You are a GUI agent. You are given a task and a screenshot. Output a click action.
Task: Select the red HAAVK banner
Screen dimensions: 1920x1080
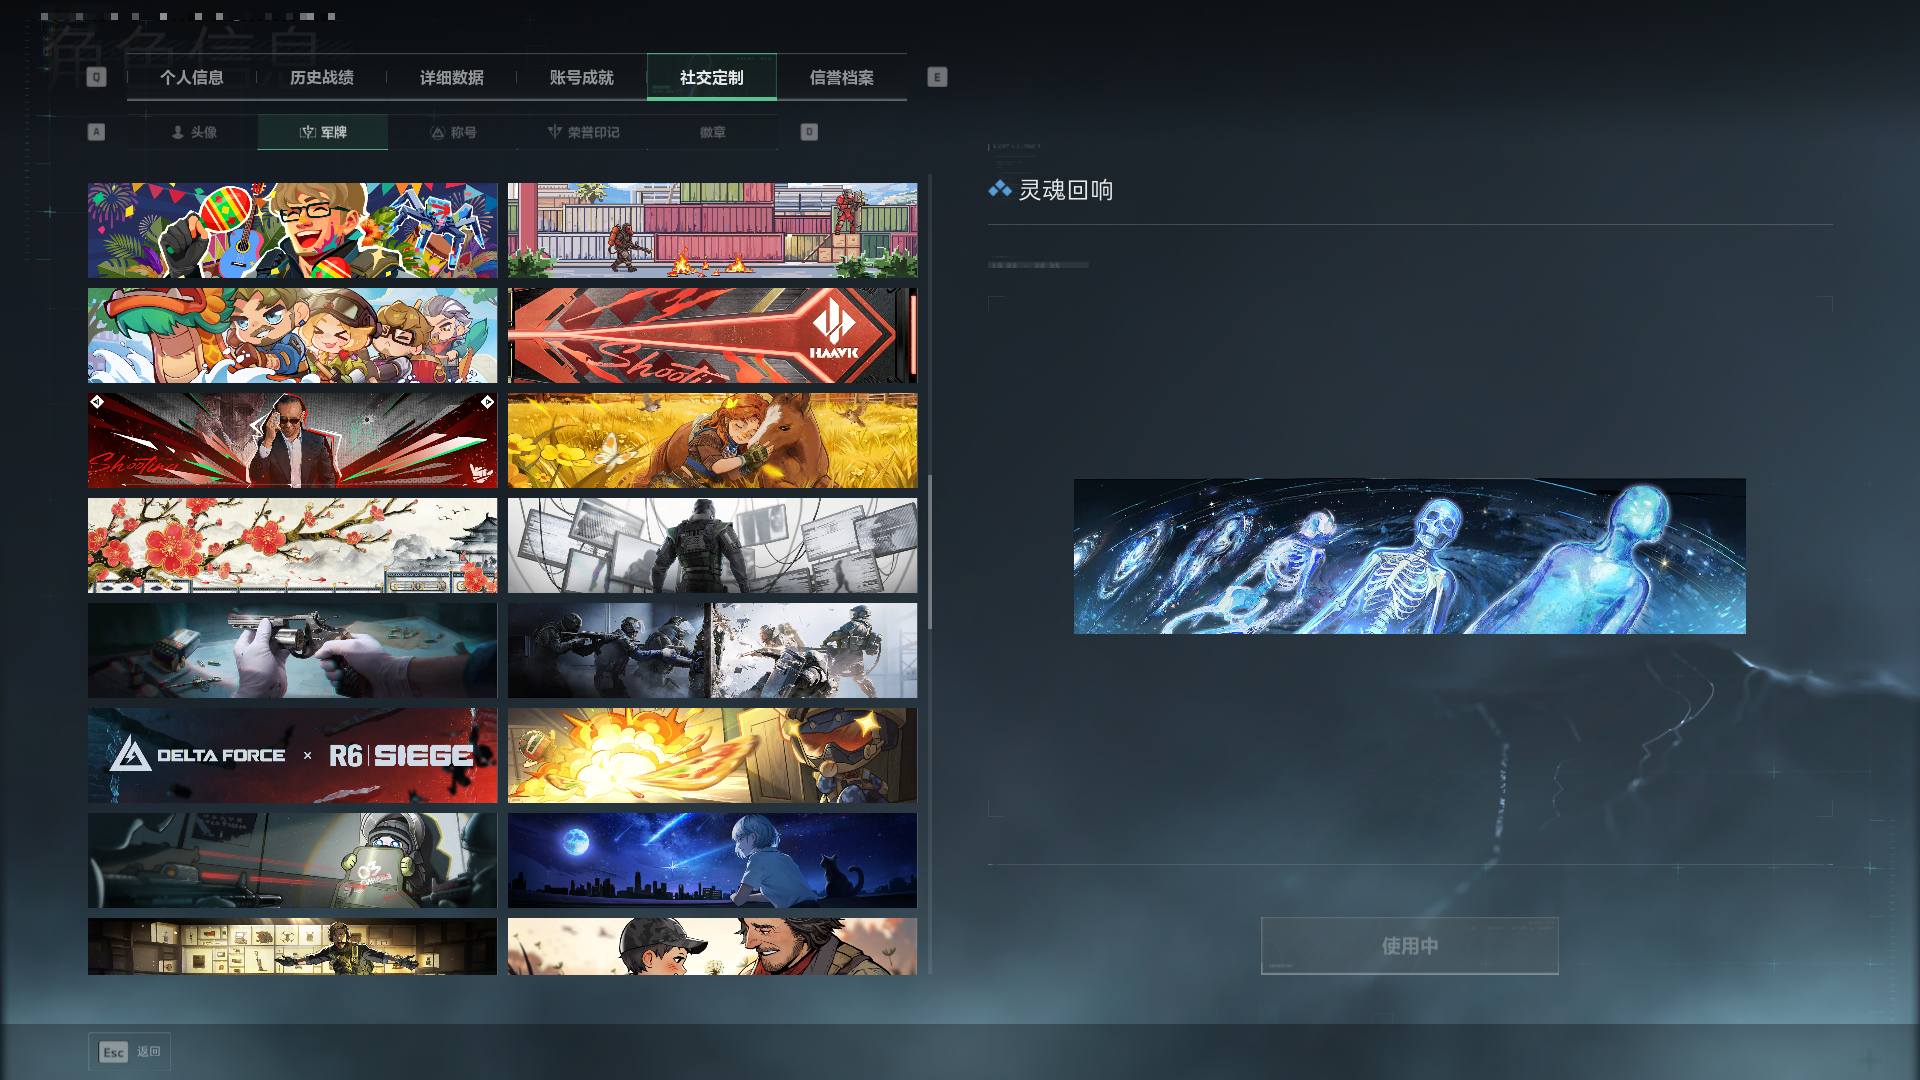(712, 336)
